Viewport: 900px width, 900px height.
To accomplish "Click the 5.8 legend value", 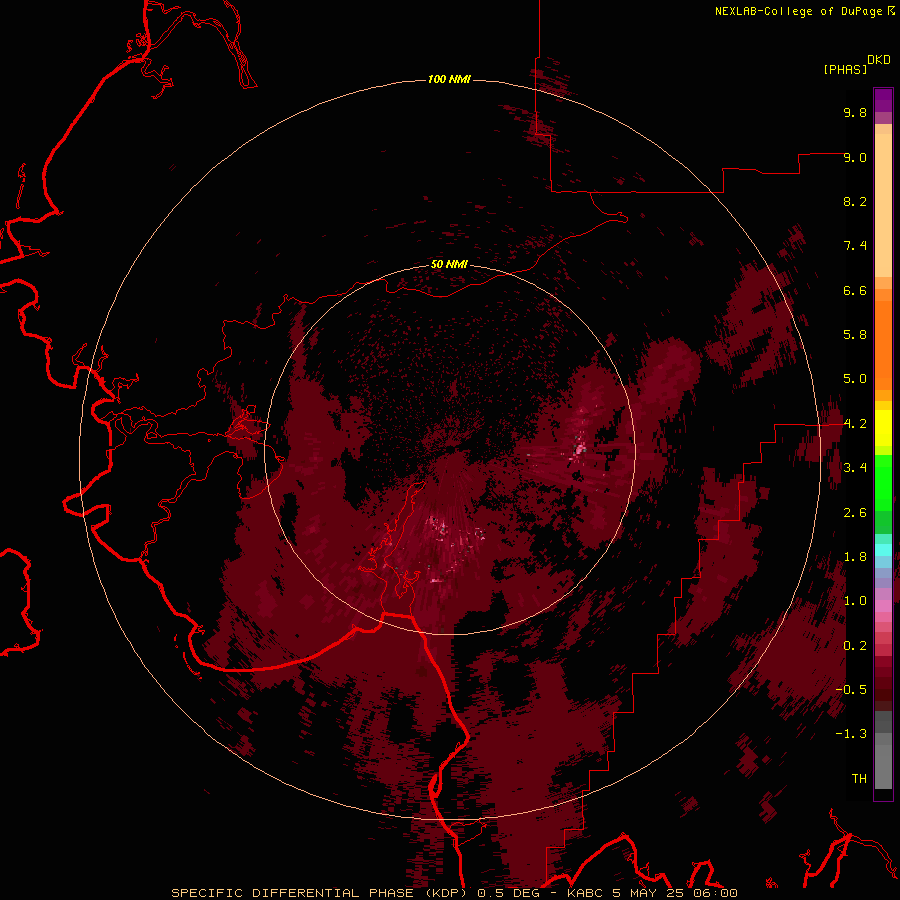I will coord(855,335).
